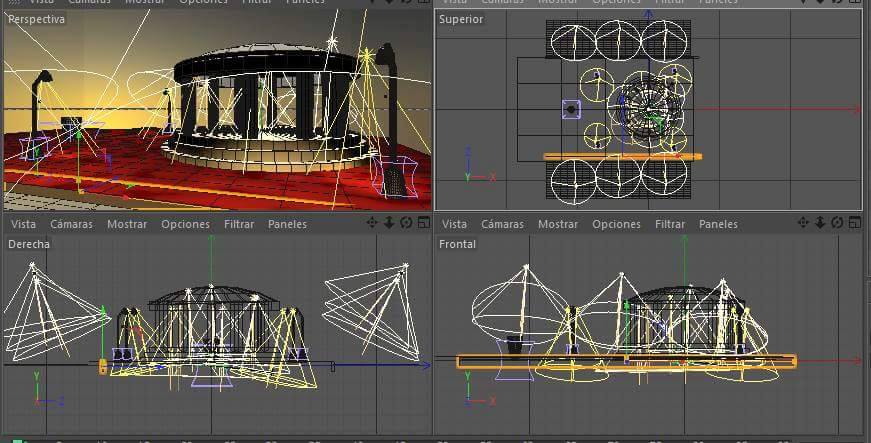Open Cámaras menu in the Derecha viewport
Screen dimensions: 871x443
[71, 224]
